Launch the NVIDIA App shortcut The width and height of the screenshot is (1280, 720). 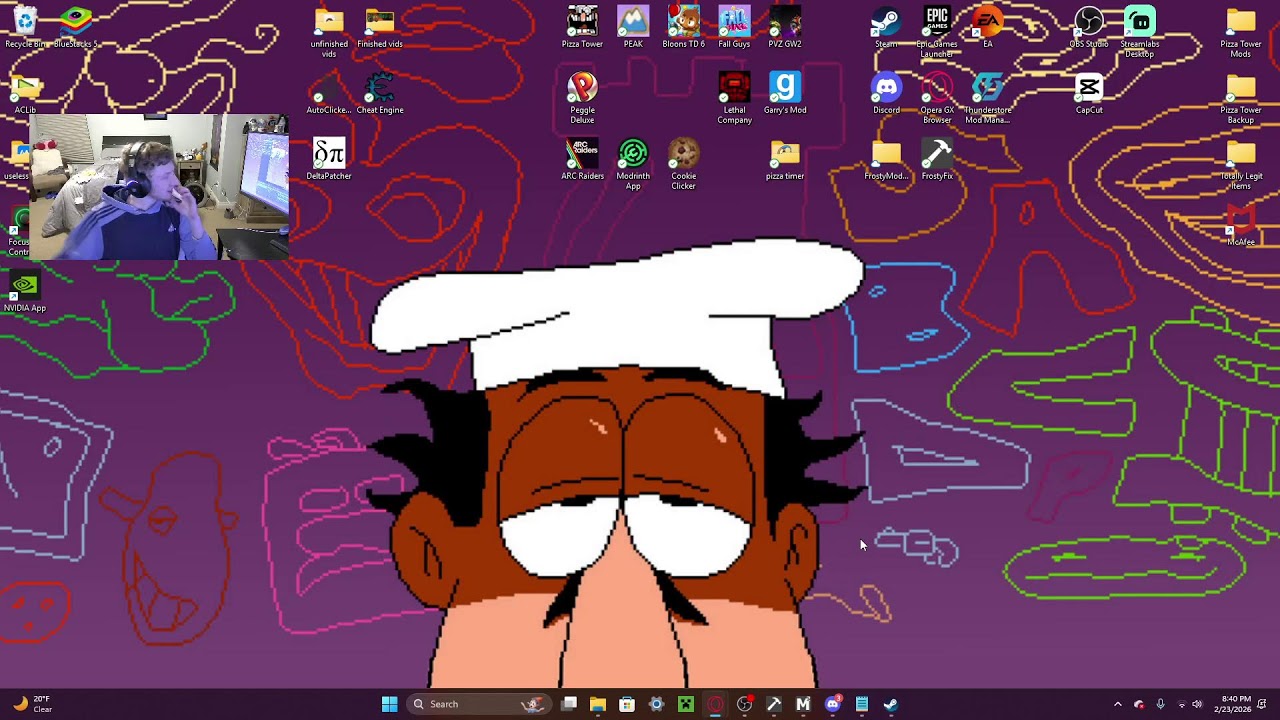(25, 291)
